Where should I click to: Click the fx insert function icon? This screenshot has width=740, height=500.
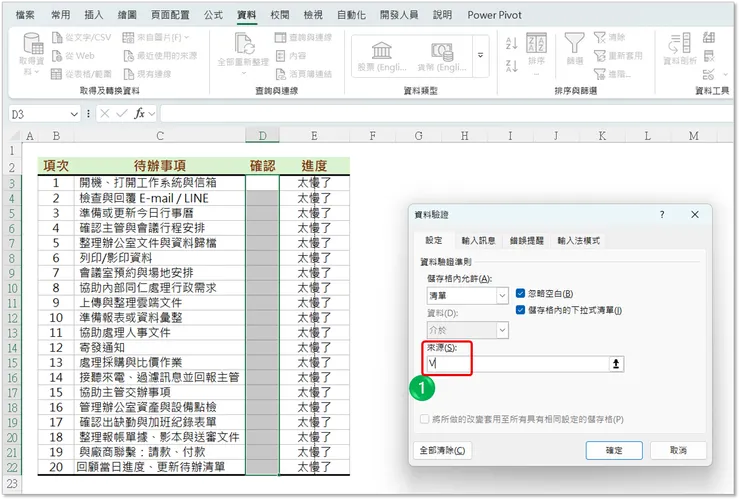139,114
